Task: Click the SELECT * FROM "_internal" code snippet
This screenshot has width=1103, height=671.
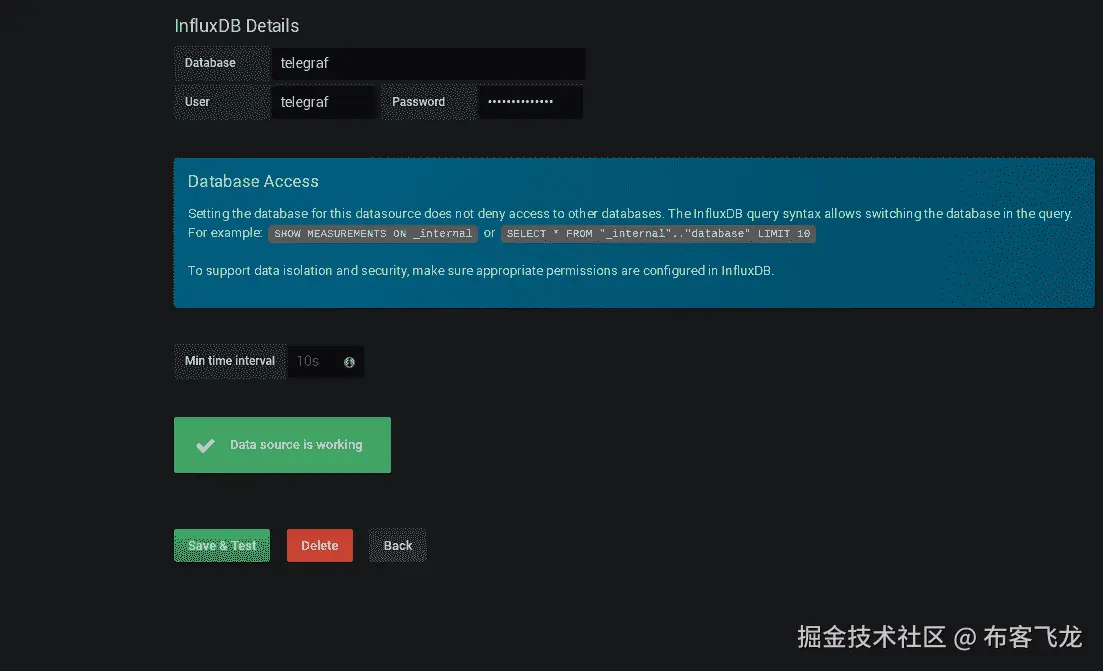Action: [x=658, y=234]
